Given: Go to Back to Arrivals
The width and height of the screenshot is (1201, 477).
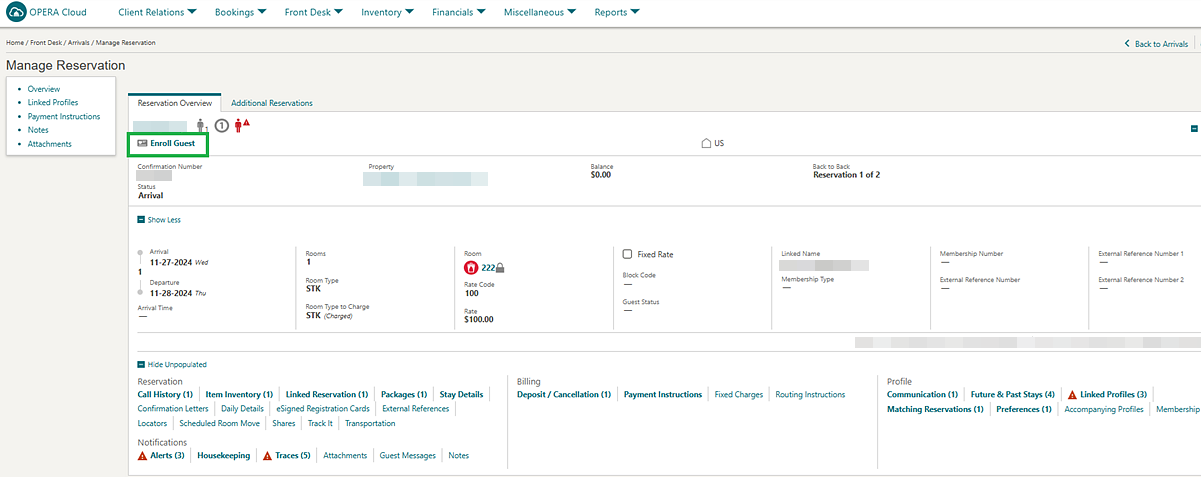Looking at the screenshot, I should [x=1155, y=44].
